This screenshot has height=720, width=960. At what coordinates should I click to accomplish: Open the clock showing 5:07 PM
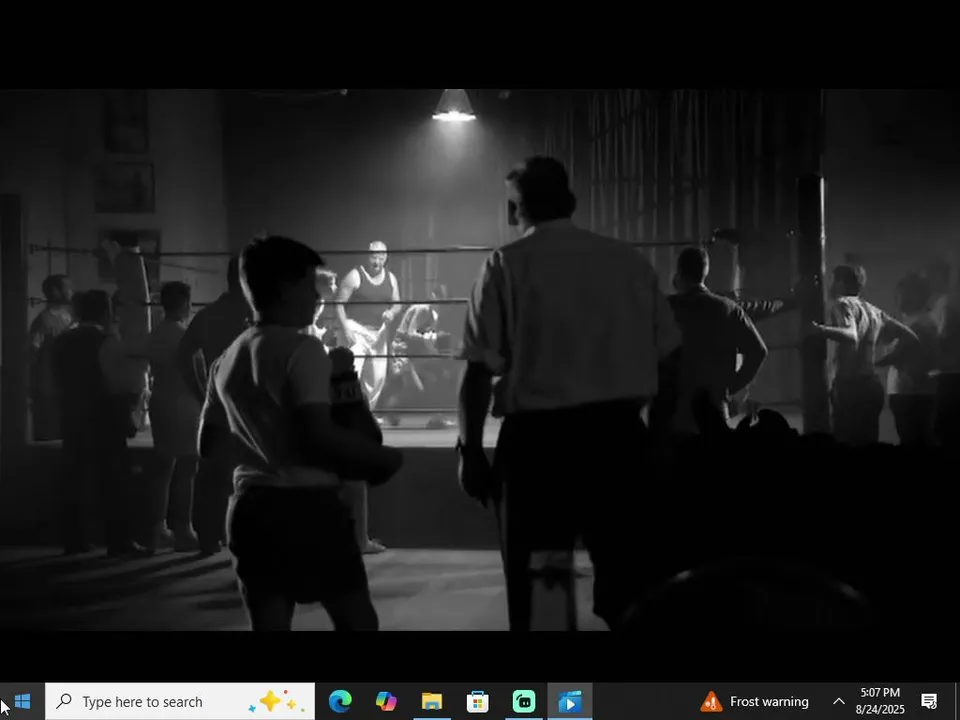pos(880,702)
